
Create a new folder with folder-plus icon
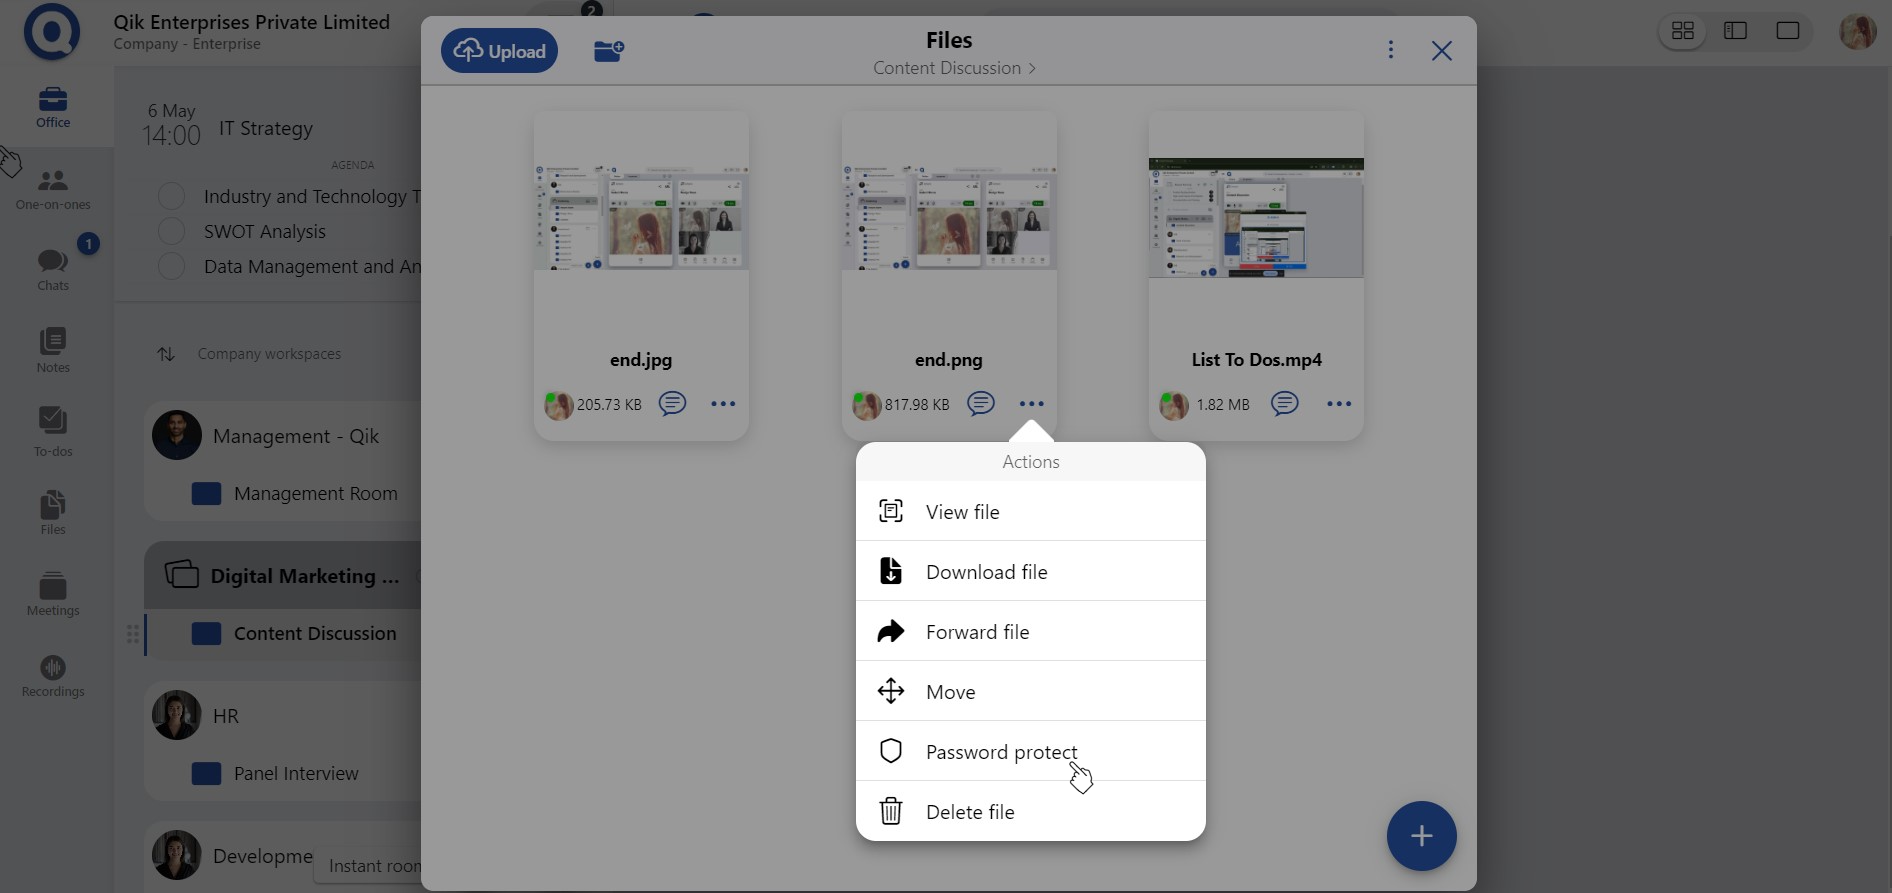click(609, 51)
